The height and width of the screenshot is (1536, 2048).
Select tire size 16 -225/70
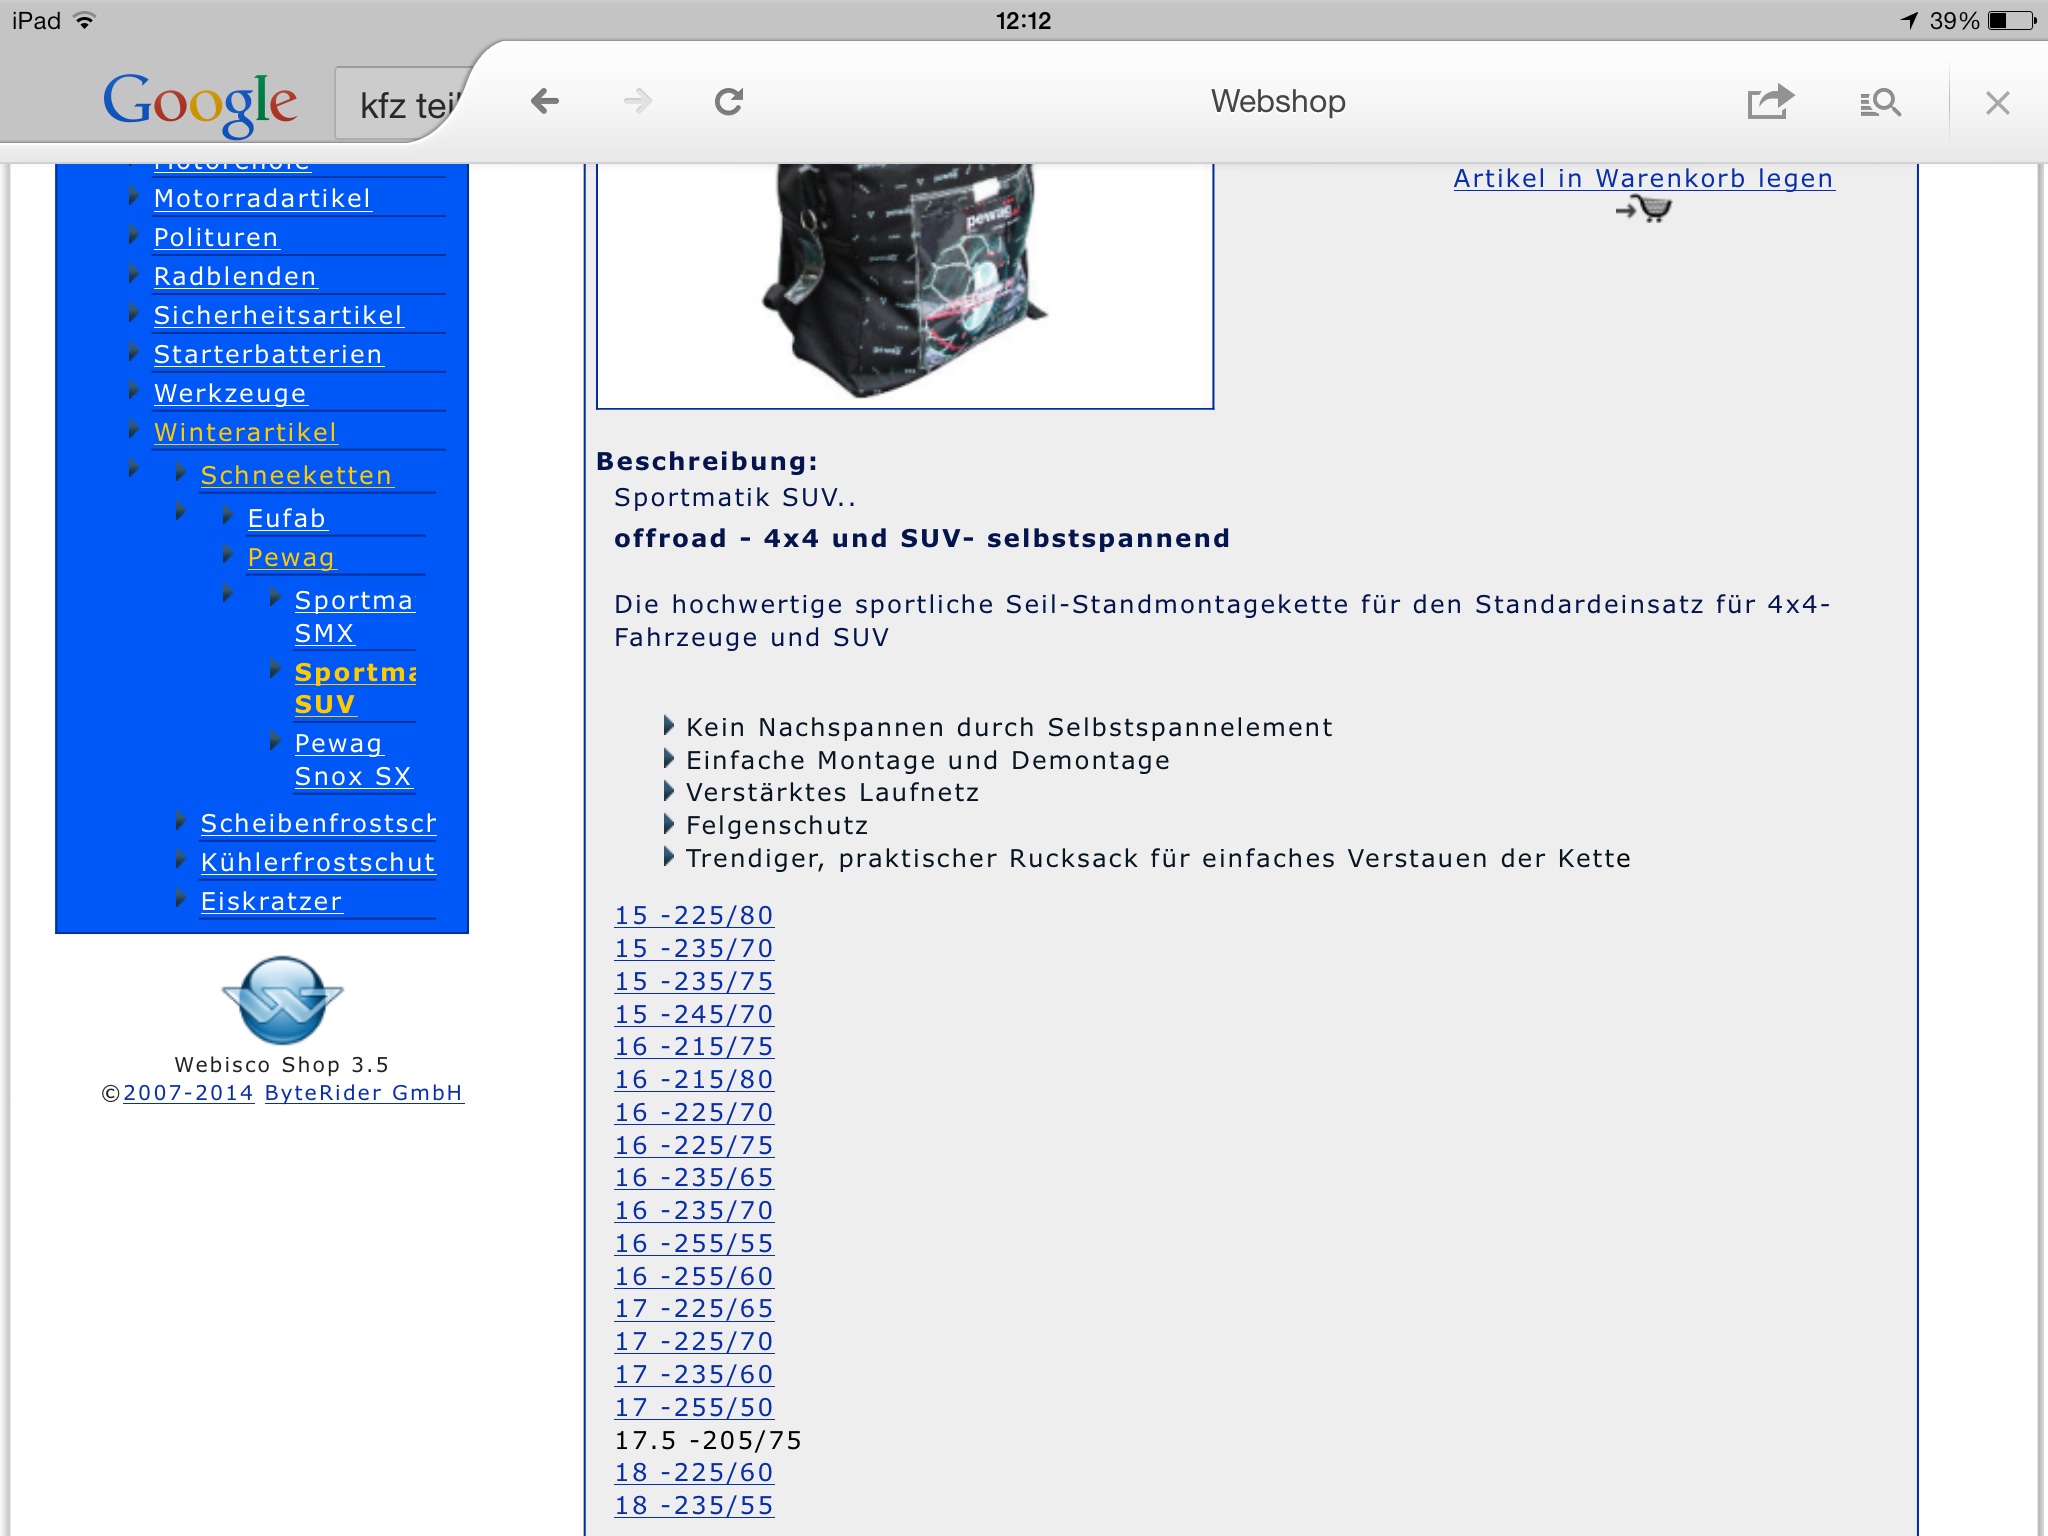pos(694,1112)
